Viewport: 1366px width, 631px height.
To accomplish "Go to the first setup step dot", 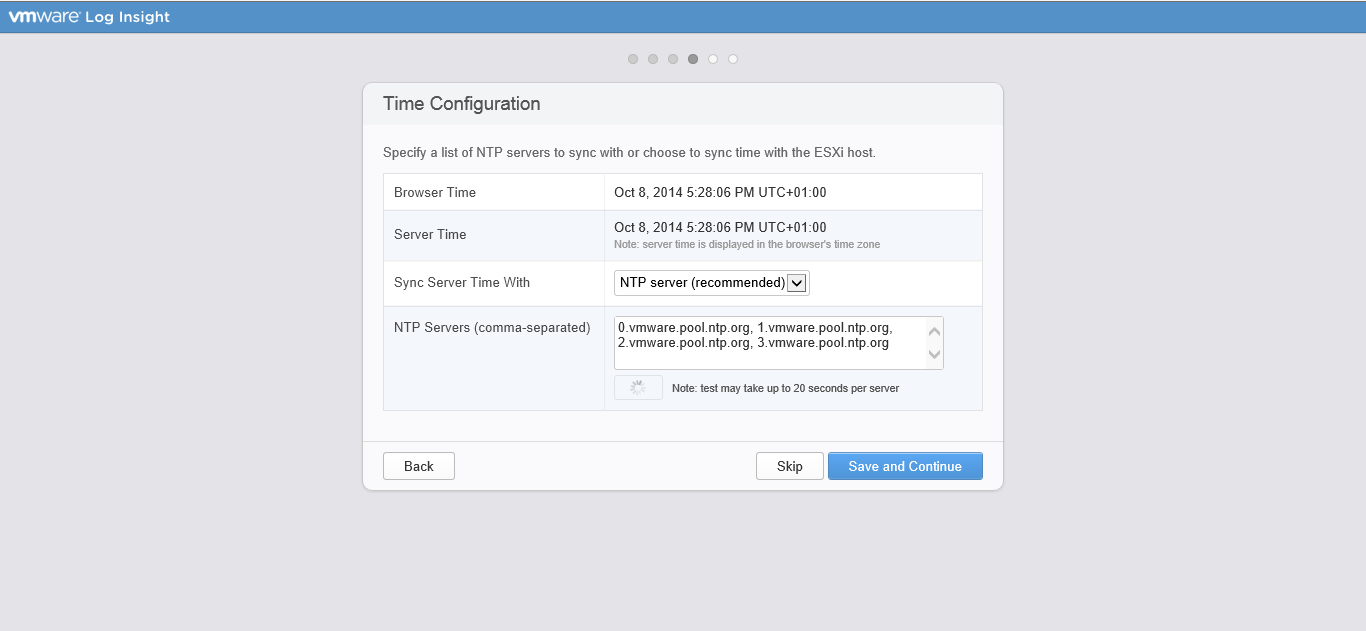I will [633, 59].
